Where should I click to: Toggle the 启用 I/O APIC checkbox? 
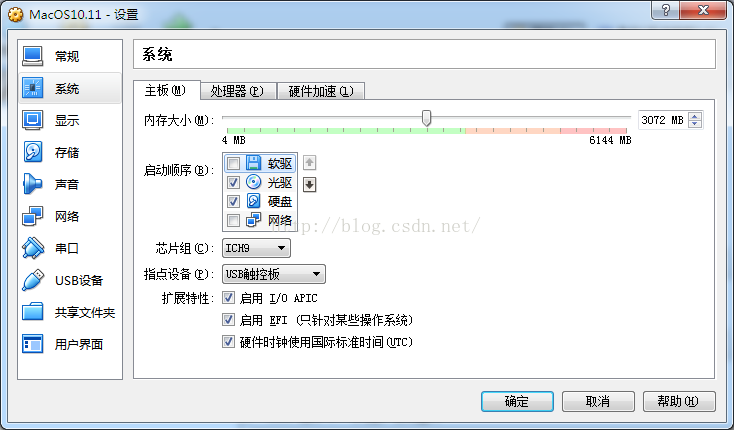(x=228, y=298)
